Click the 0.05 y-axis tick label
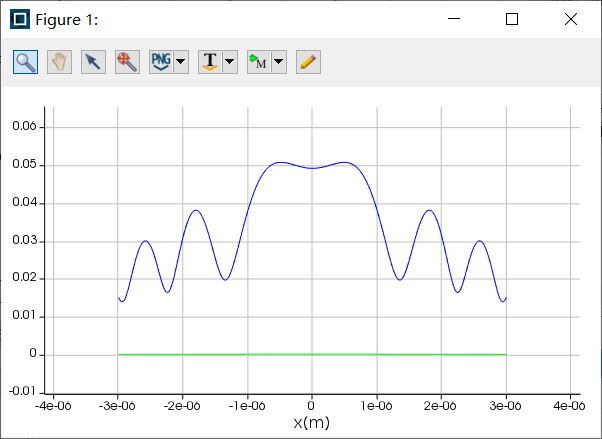The width and height of the screenshot is (602, 439). click(x=24, y=164)
